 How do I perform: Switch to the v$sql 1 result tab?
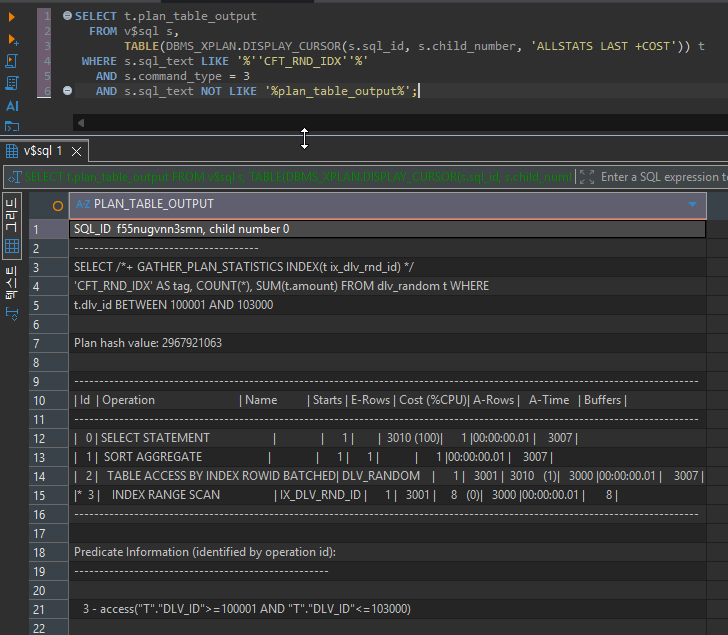tap(43, 151)
